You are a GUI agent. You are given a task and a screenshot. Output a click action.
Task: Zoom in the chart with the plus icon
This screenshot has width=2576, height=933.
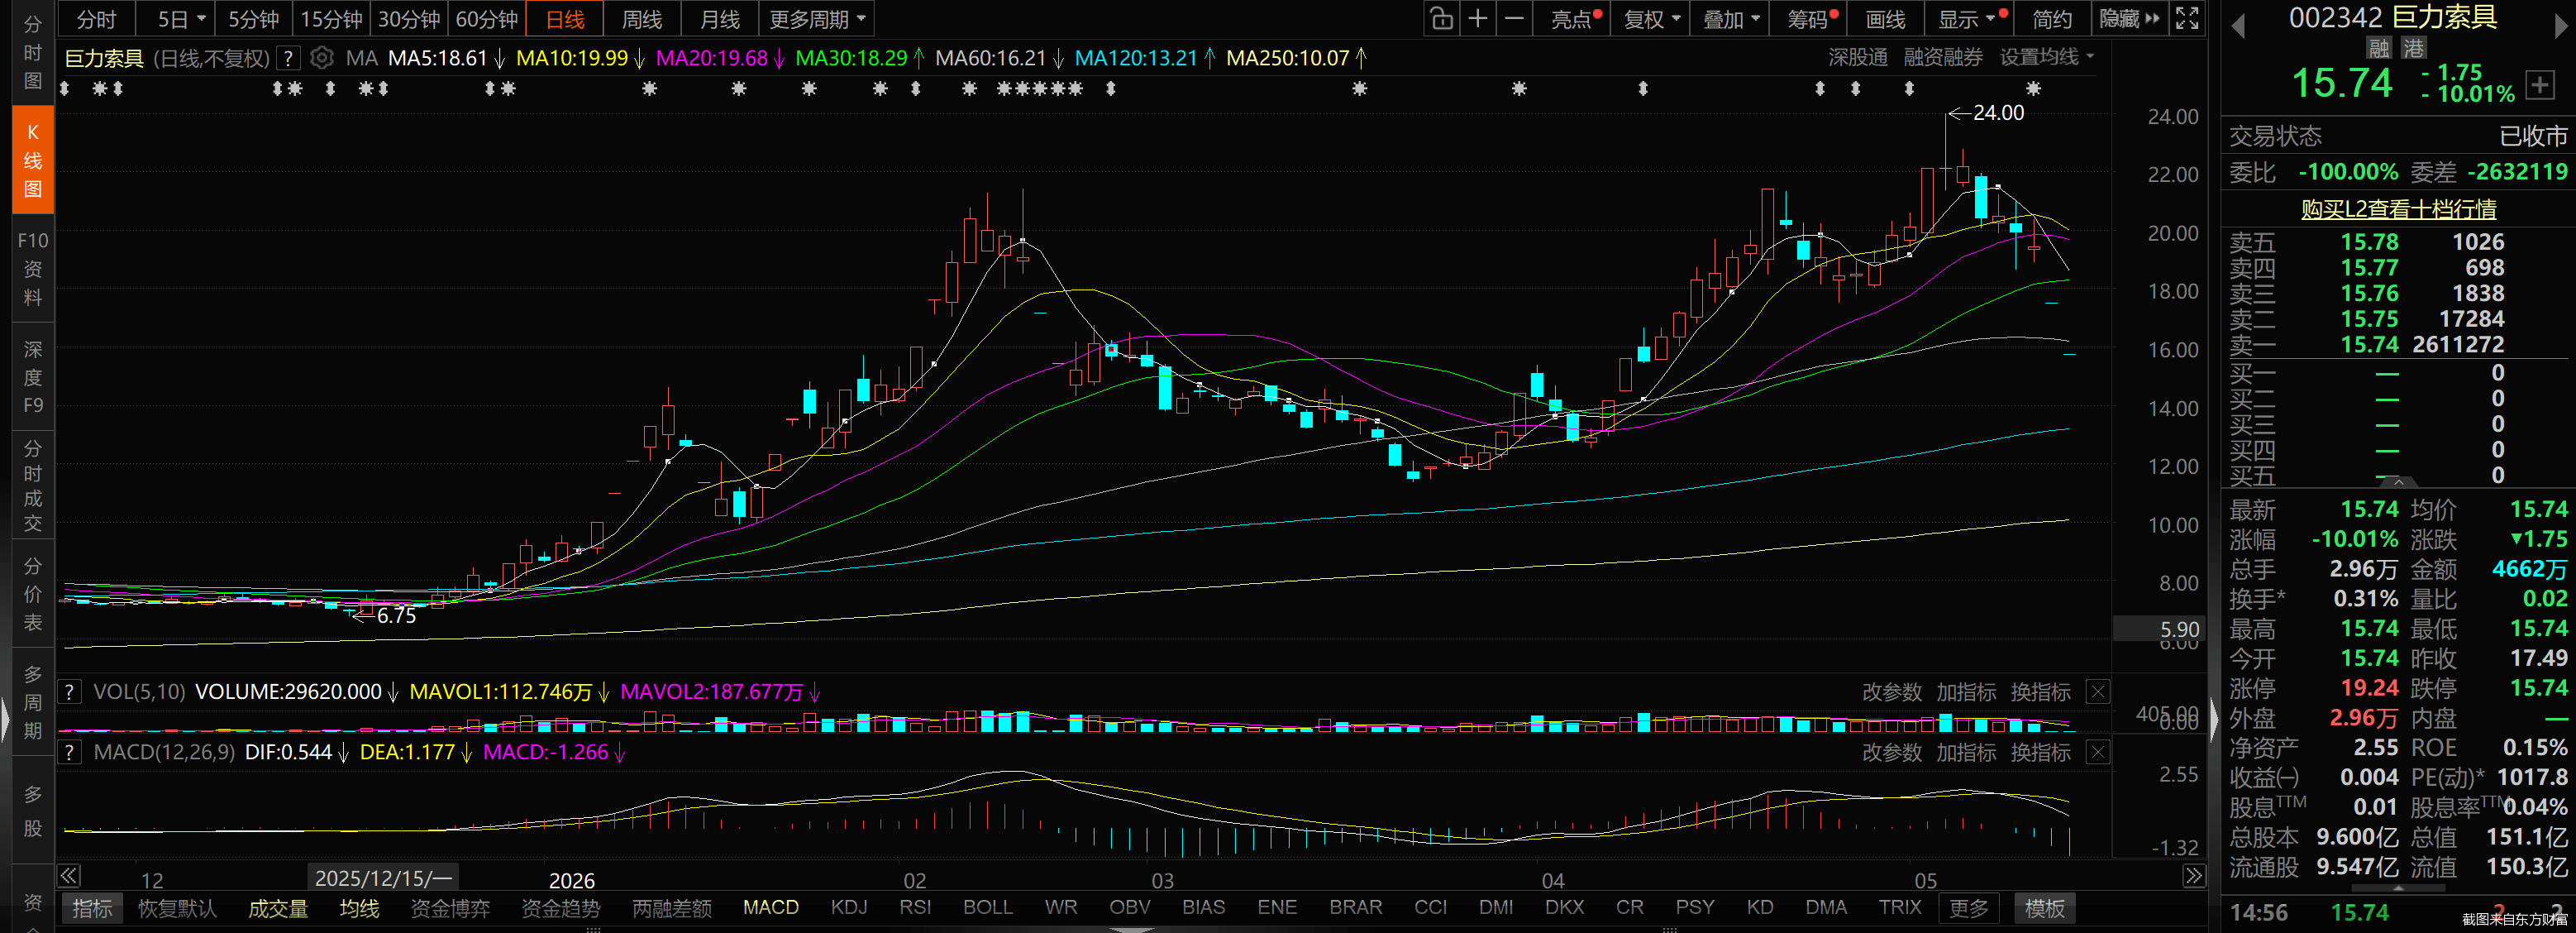(1477, 19)
